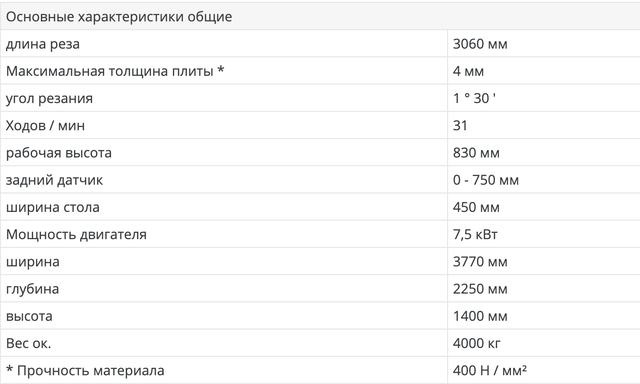Click the '3770 мм' width value
The height and width of the screenshot is (384, 640).
tap(480, 262)
